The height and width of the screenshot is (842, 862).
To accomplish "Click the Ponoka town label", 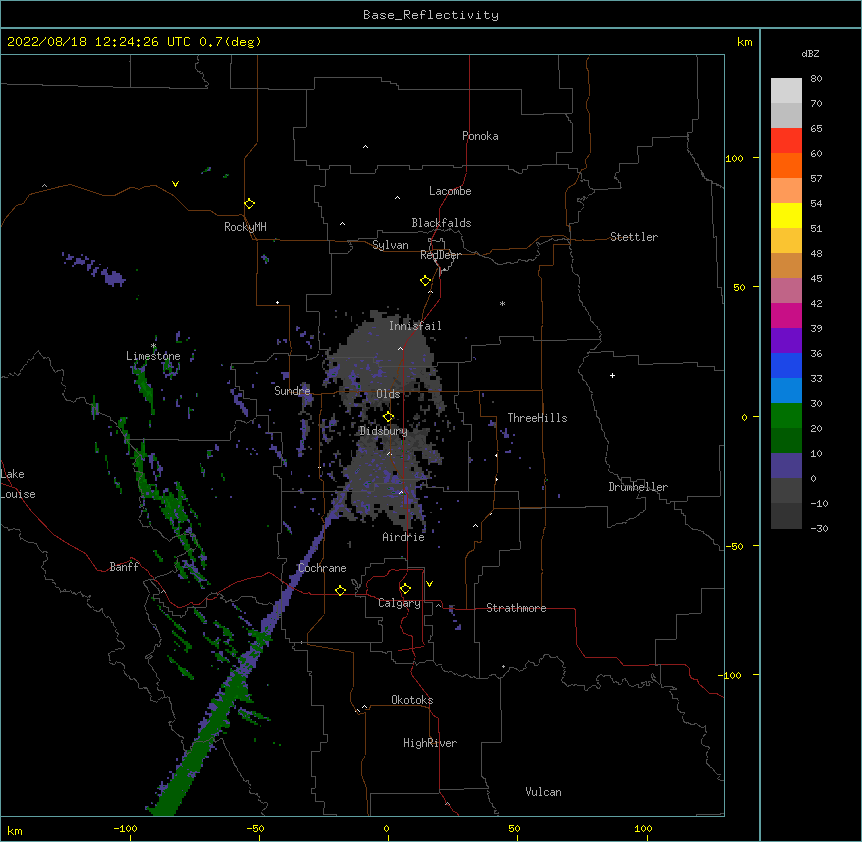I will (480, 136).
